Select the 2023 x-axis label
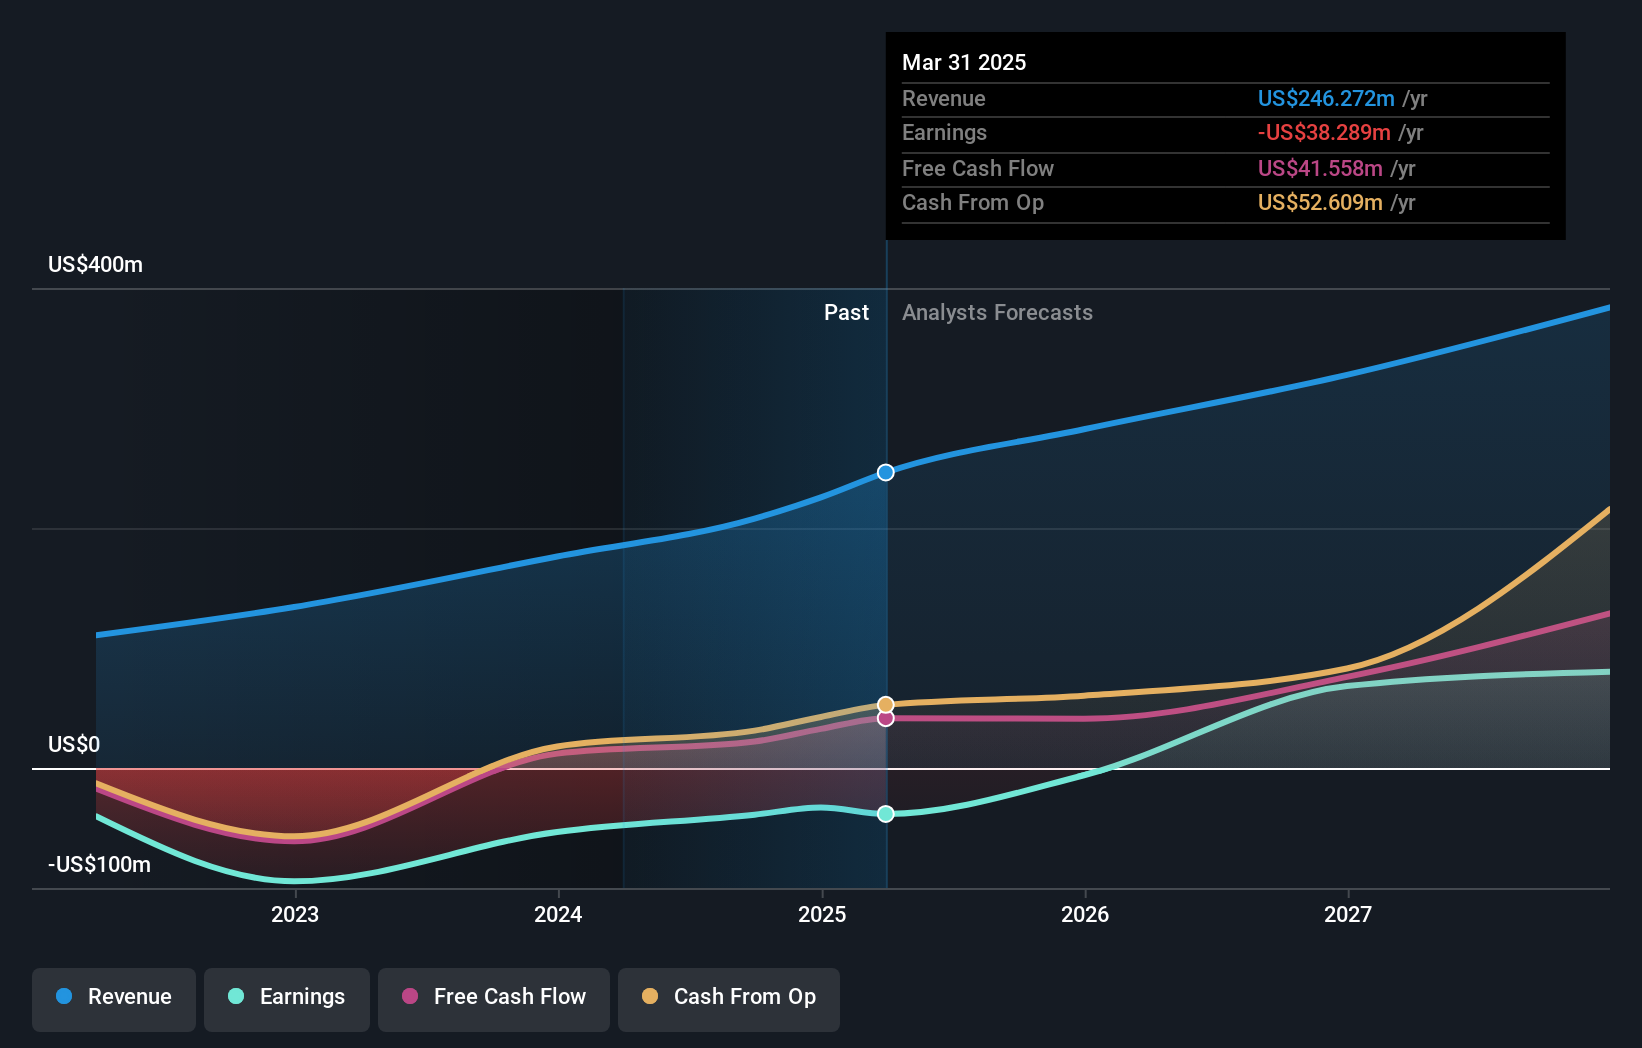Image resolution: width=1642 pixels, height=1048 pixels. tap(295, 914)
